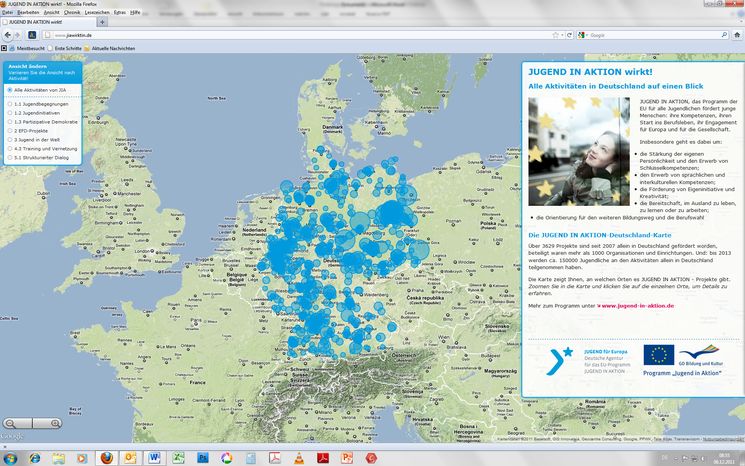Open the Ansicht menu

(52, 12)
